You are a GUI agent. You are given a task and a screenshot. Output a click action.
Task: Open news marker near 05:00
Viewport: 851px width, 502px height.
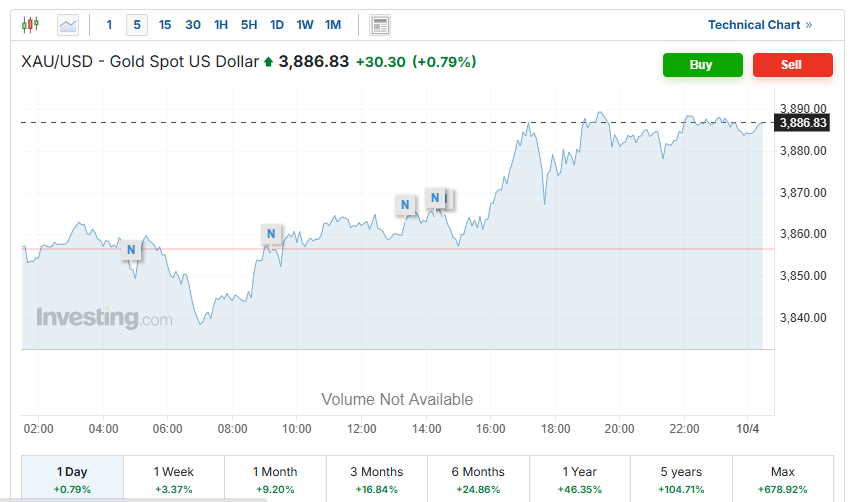coord(130,249)
